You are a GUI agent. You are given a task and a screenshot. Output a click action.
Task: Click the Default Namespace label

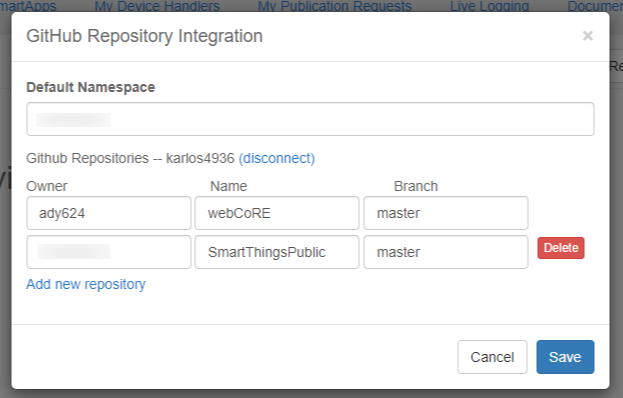[91, 87]
